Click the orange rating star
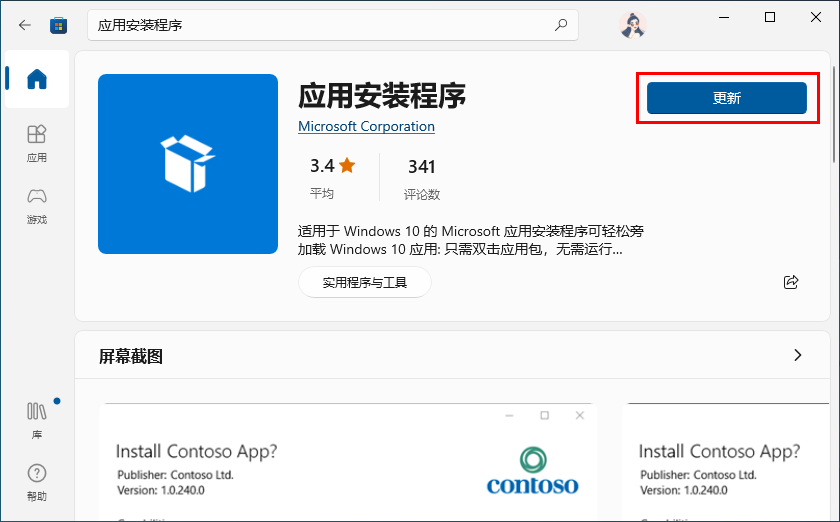The image size is (840, 522). pyautogui.click(x=347, y=165)
